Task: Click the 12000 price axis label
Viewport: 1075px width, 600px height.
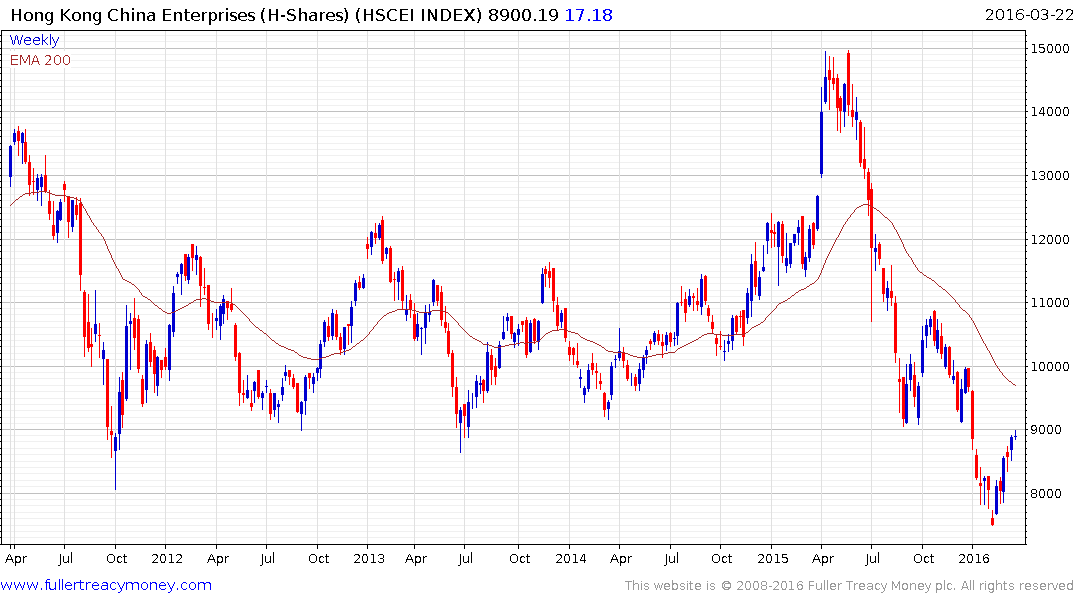Action: [1046, 239]
